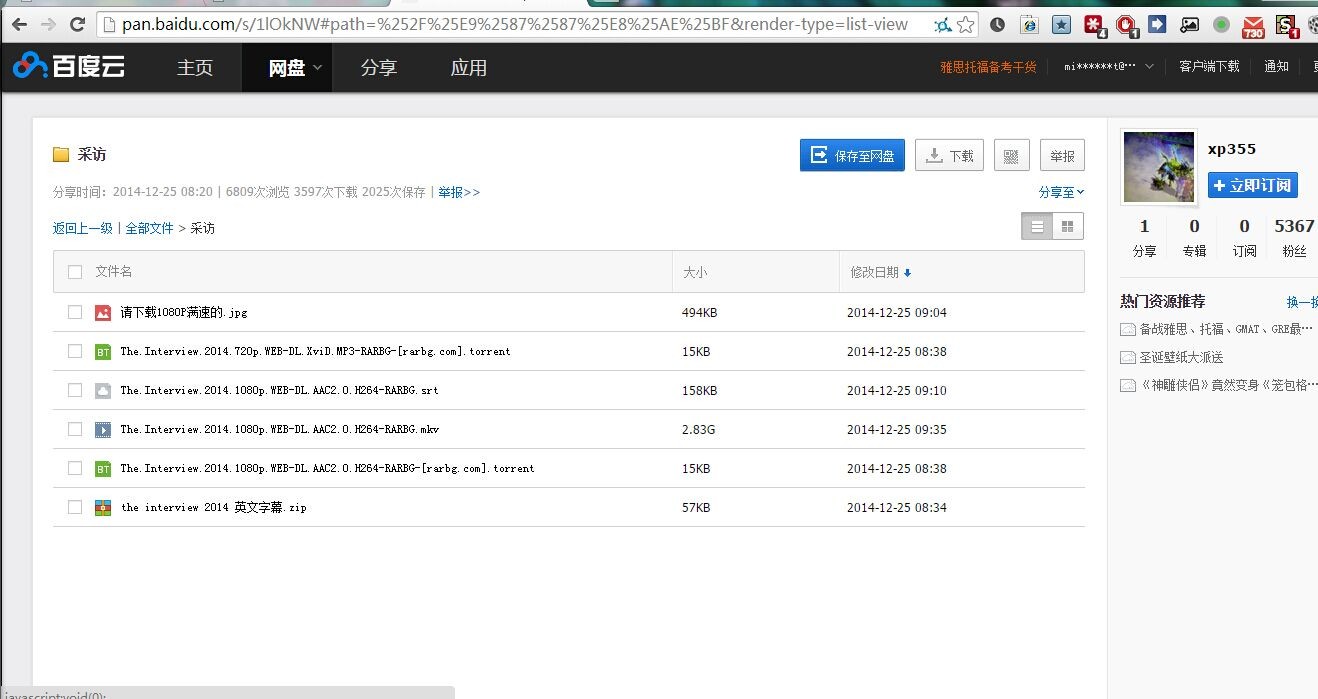Image resolution: width=1318 pixels, height=699 pixels.
Task: Sort by 修改日期 column arrow
Action: (907, 272)
